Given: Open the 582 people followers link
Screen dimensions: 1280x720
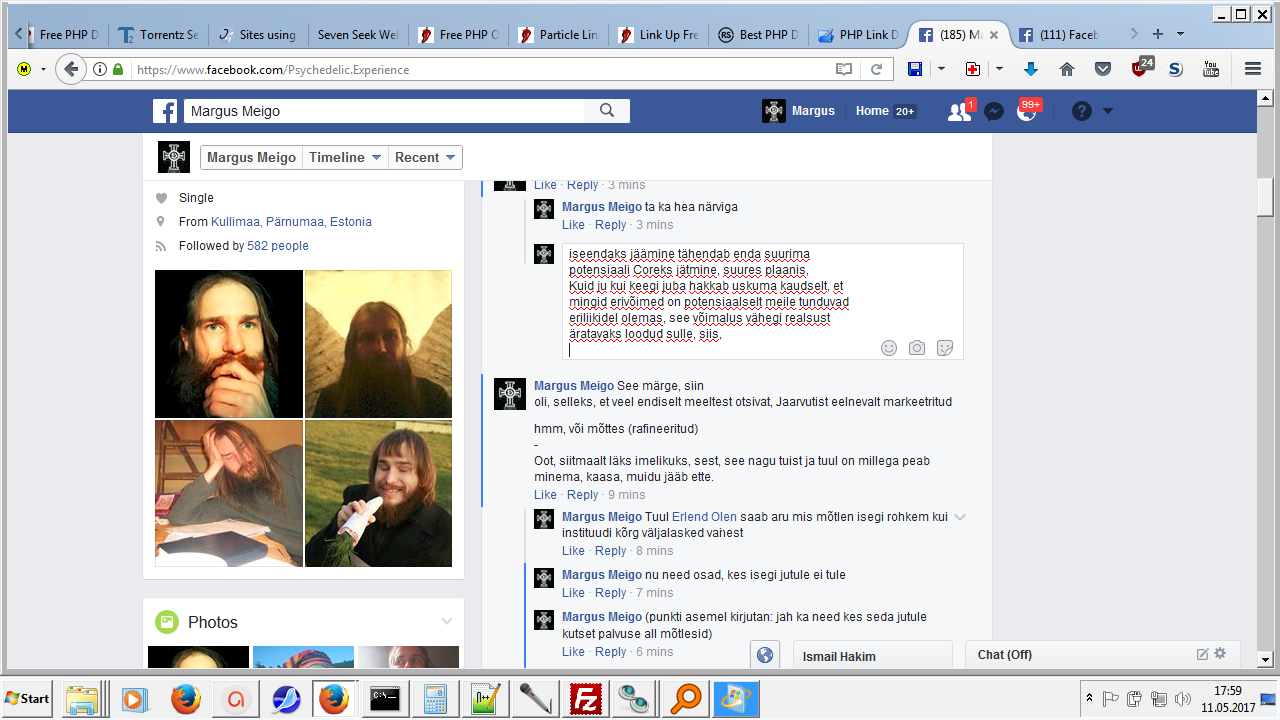Looking at the screenshot, I should tap(277, 246).
